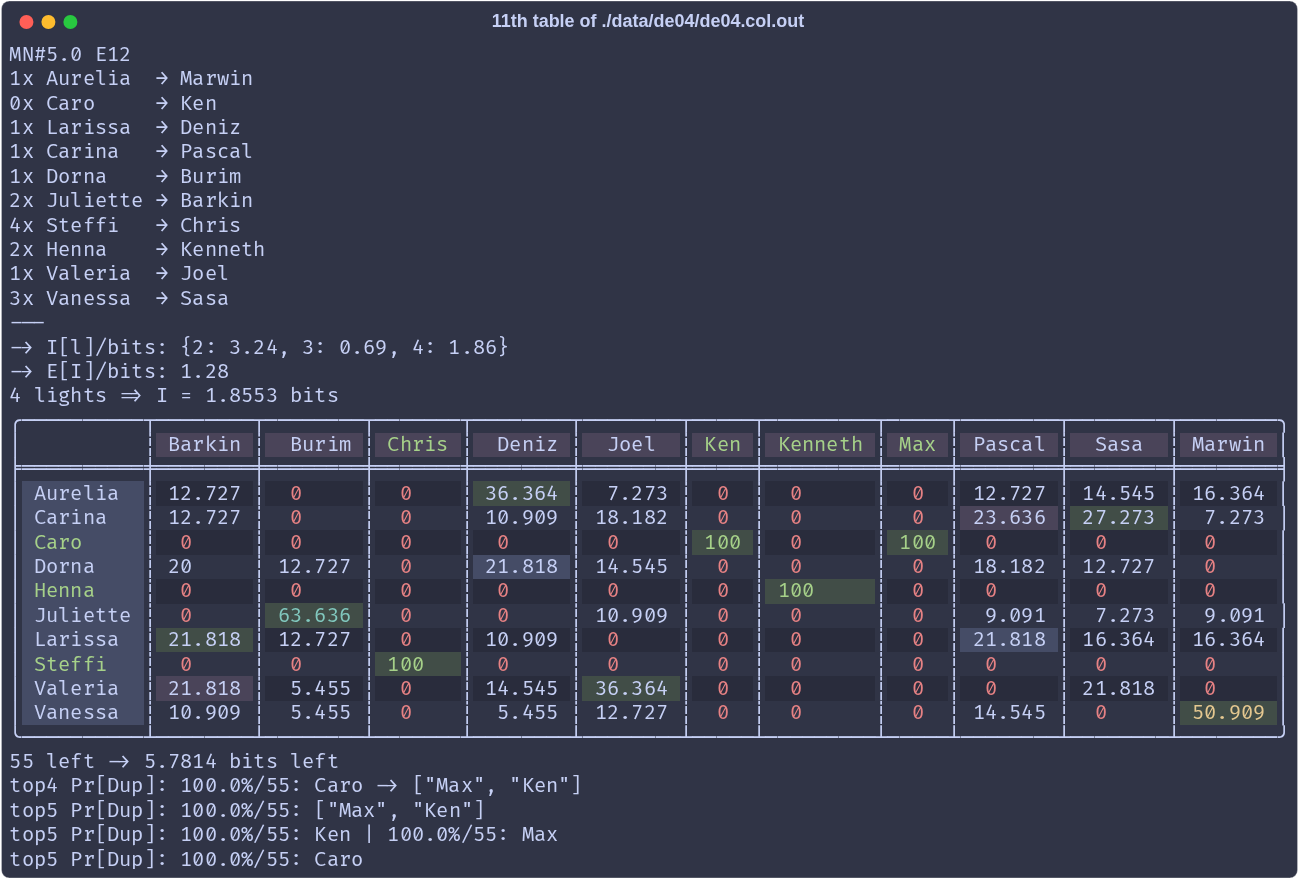This screenshot has height=879, width=1299.
Task: Close the terminal window with red button
Action: point(26,22)
